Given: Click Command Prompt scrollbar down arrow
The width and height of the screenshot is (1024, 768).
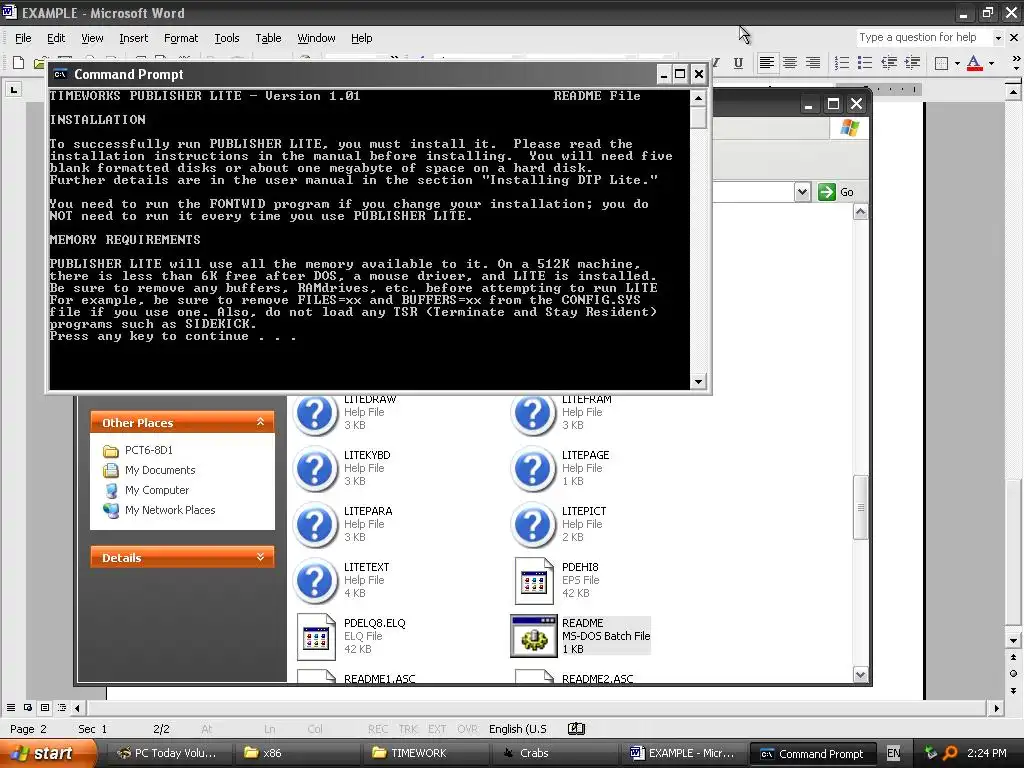Looking at the screenshot, I should click(x=698, y=381).
